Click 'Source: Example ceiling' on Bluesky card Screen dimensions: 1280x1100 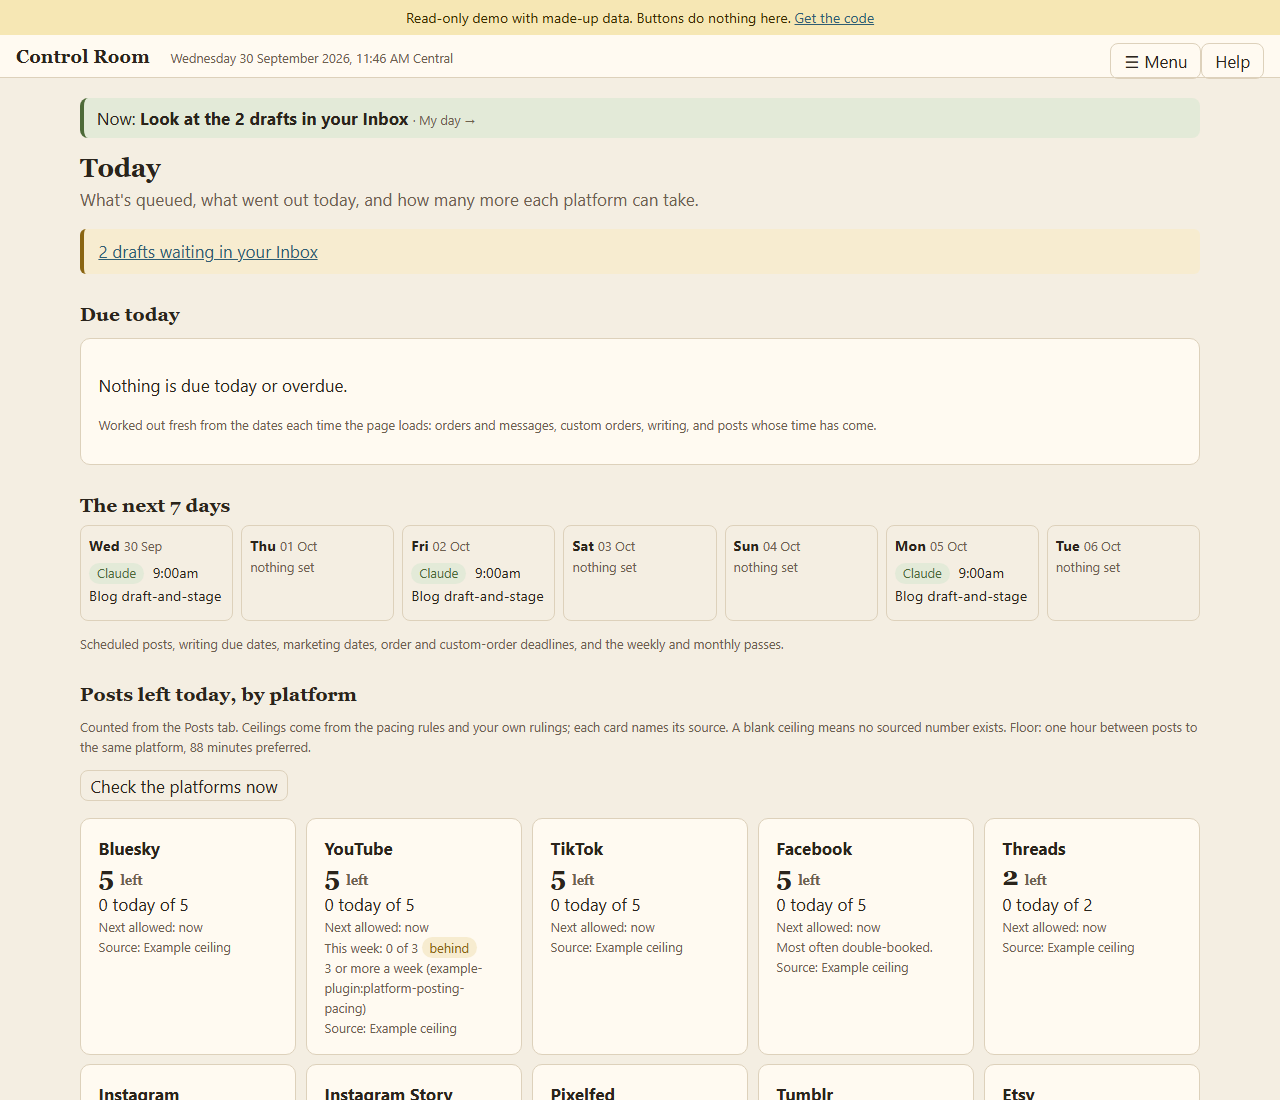(x=164, y=947)
